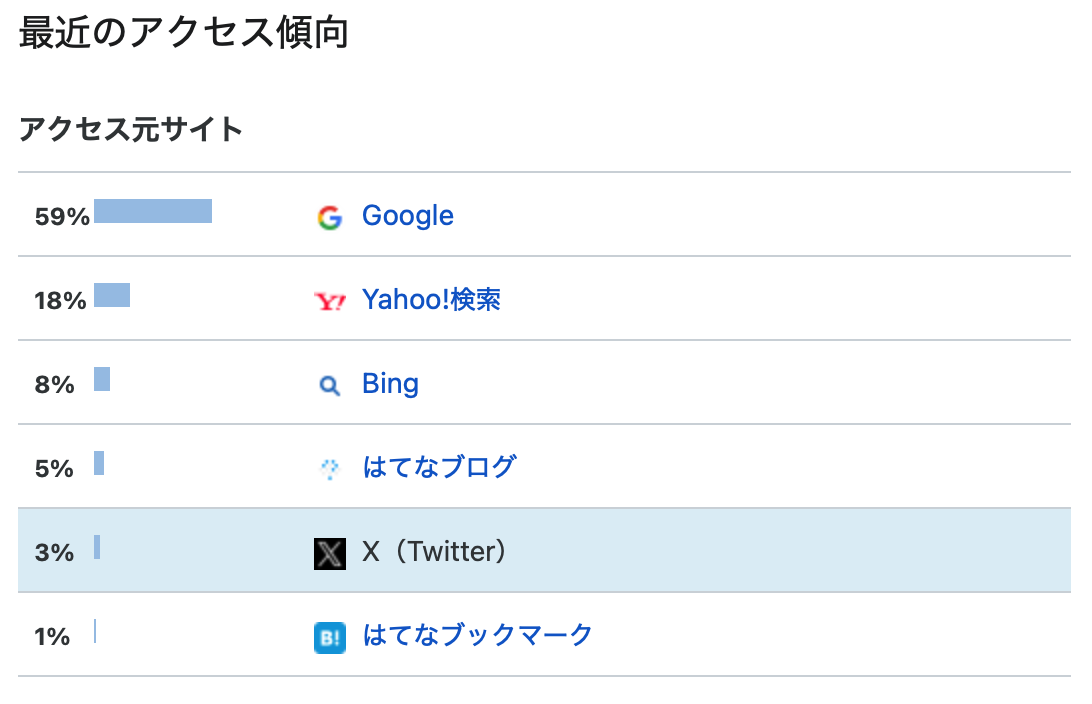
Task: Open the Yahoo!検索 link
Action: (431, 300)
